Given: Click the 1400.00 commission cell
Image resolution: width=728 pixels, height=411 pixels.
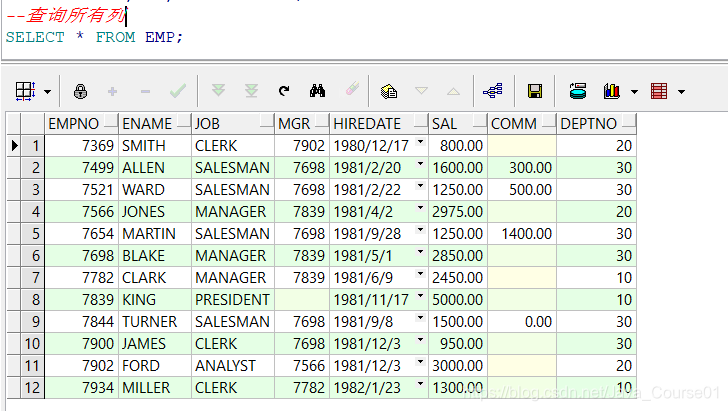Looking at the screenshot, I should pos(522,234).
